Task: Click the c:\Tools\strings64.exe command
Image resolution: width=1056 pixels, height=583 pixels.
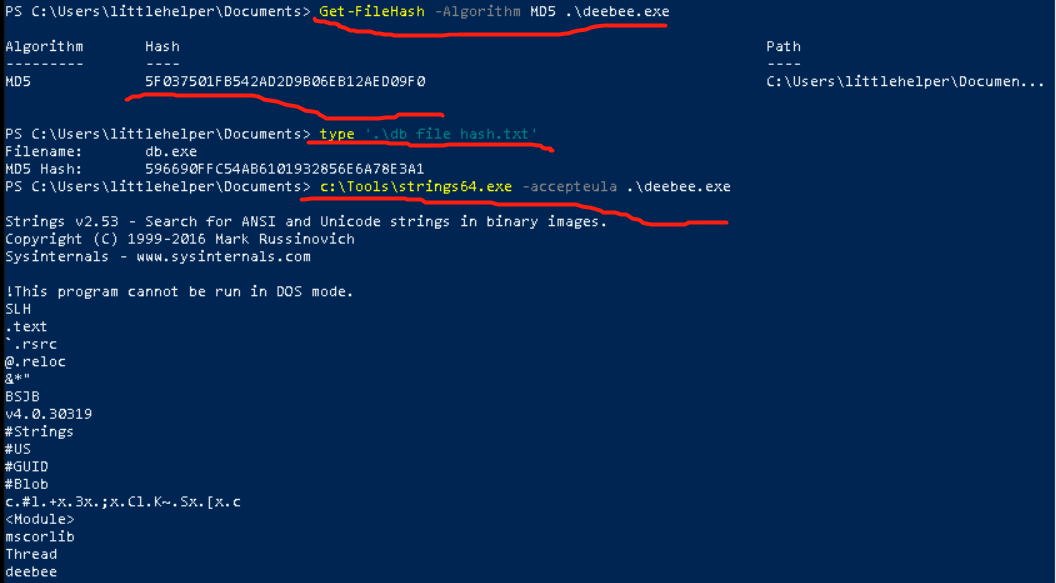Action: pos(415,186)
